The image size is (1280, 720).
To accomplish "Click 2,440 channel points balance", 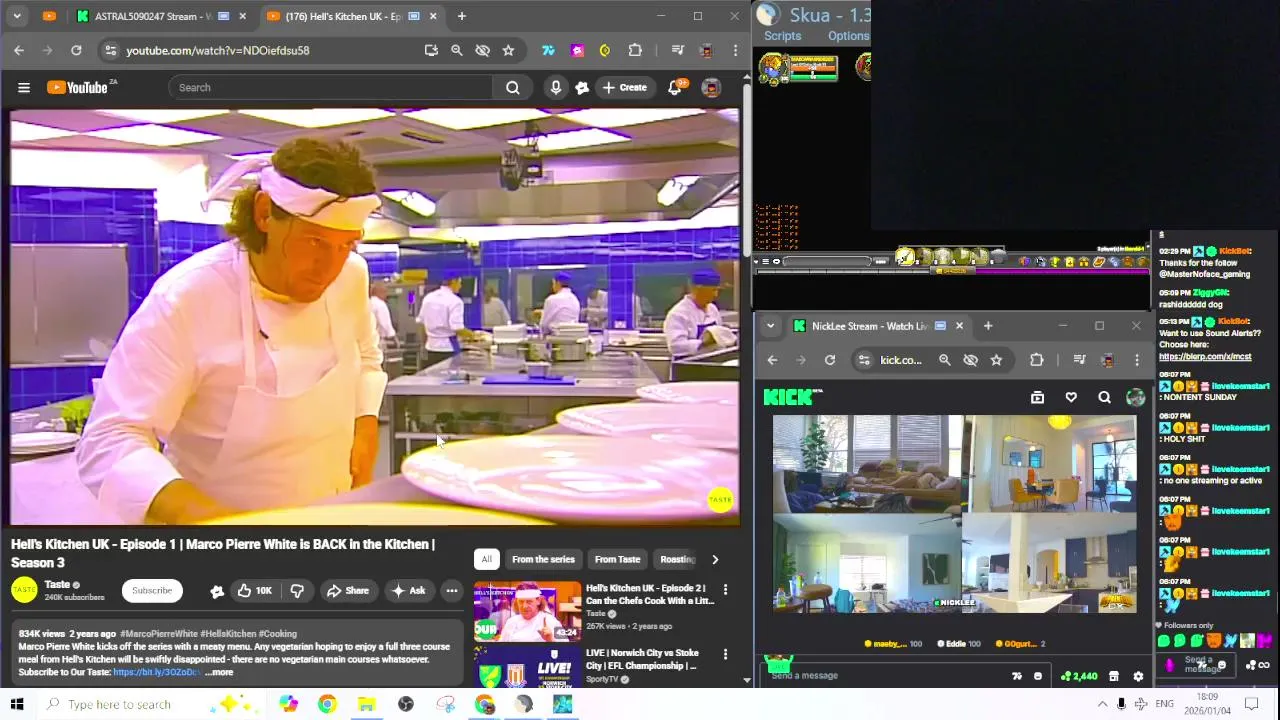I will [1079, 676].
